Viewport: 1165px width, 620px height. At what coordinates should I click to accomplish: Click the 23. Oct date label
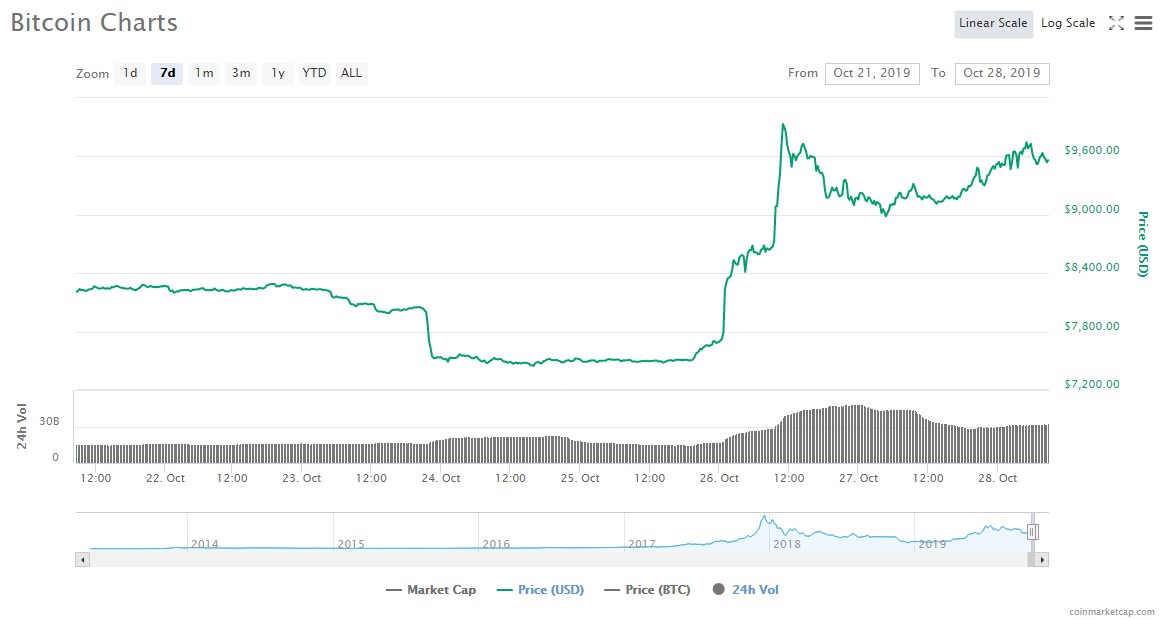coord(302,478)
